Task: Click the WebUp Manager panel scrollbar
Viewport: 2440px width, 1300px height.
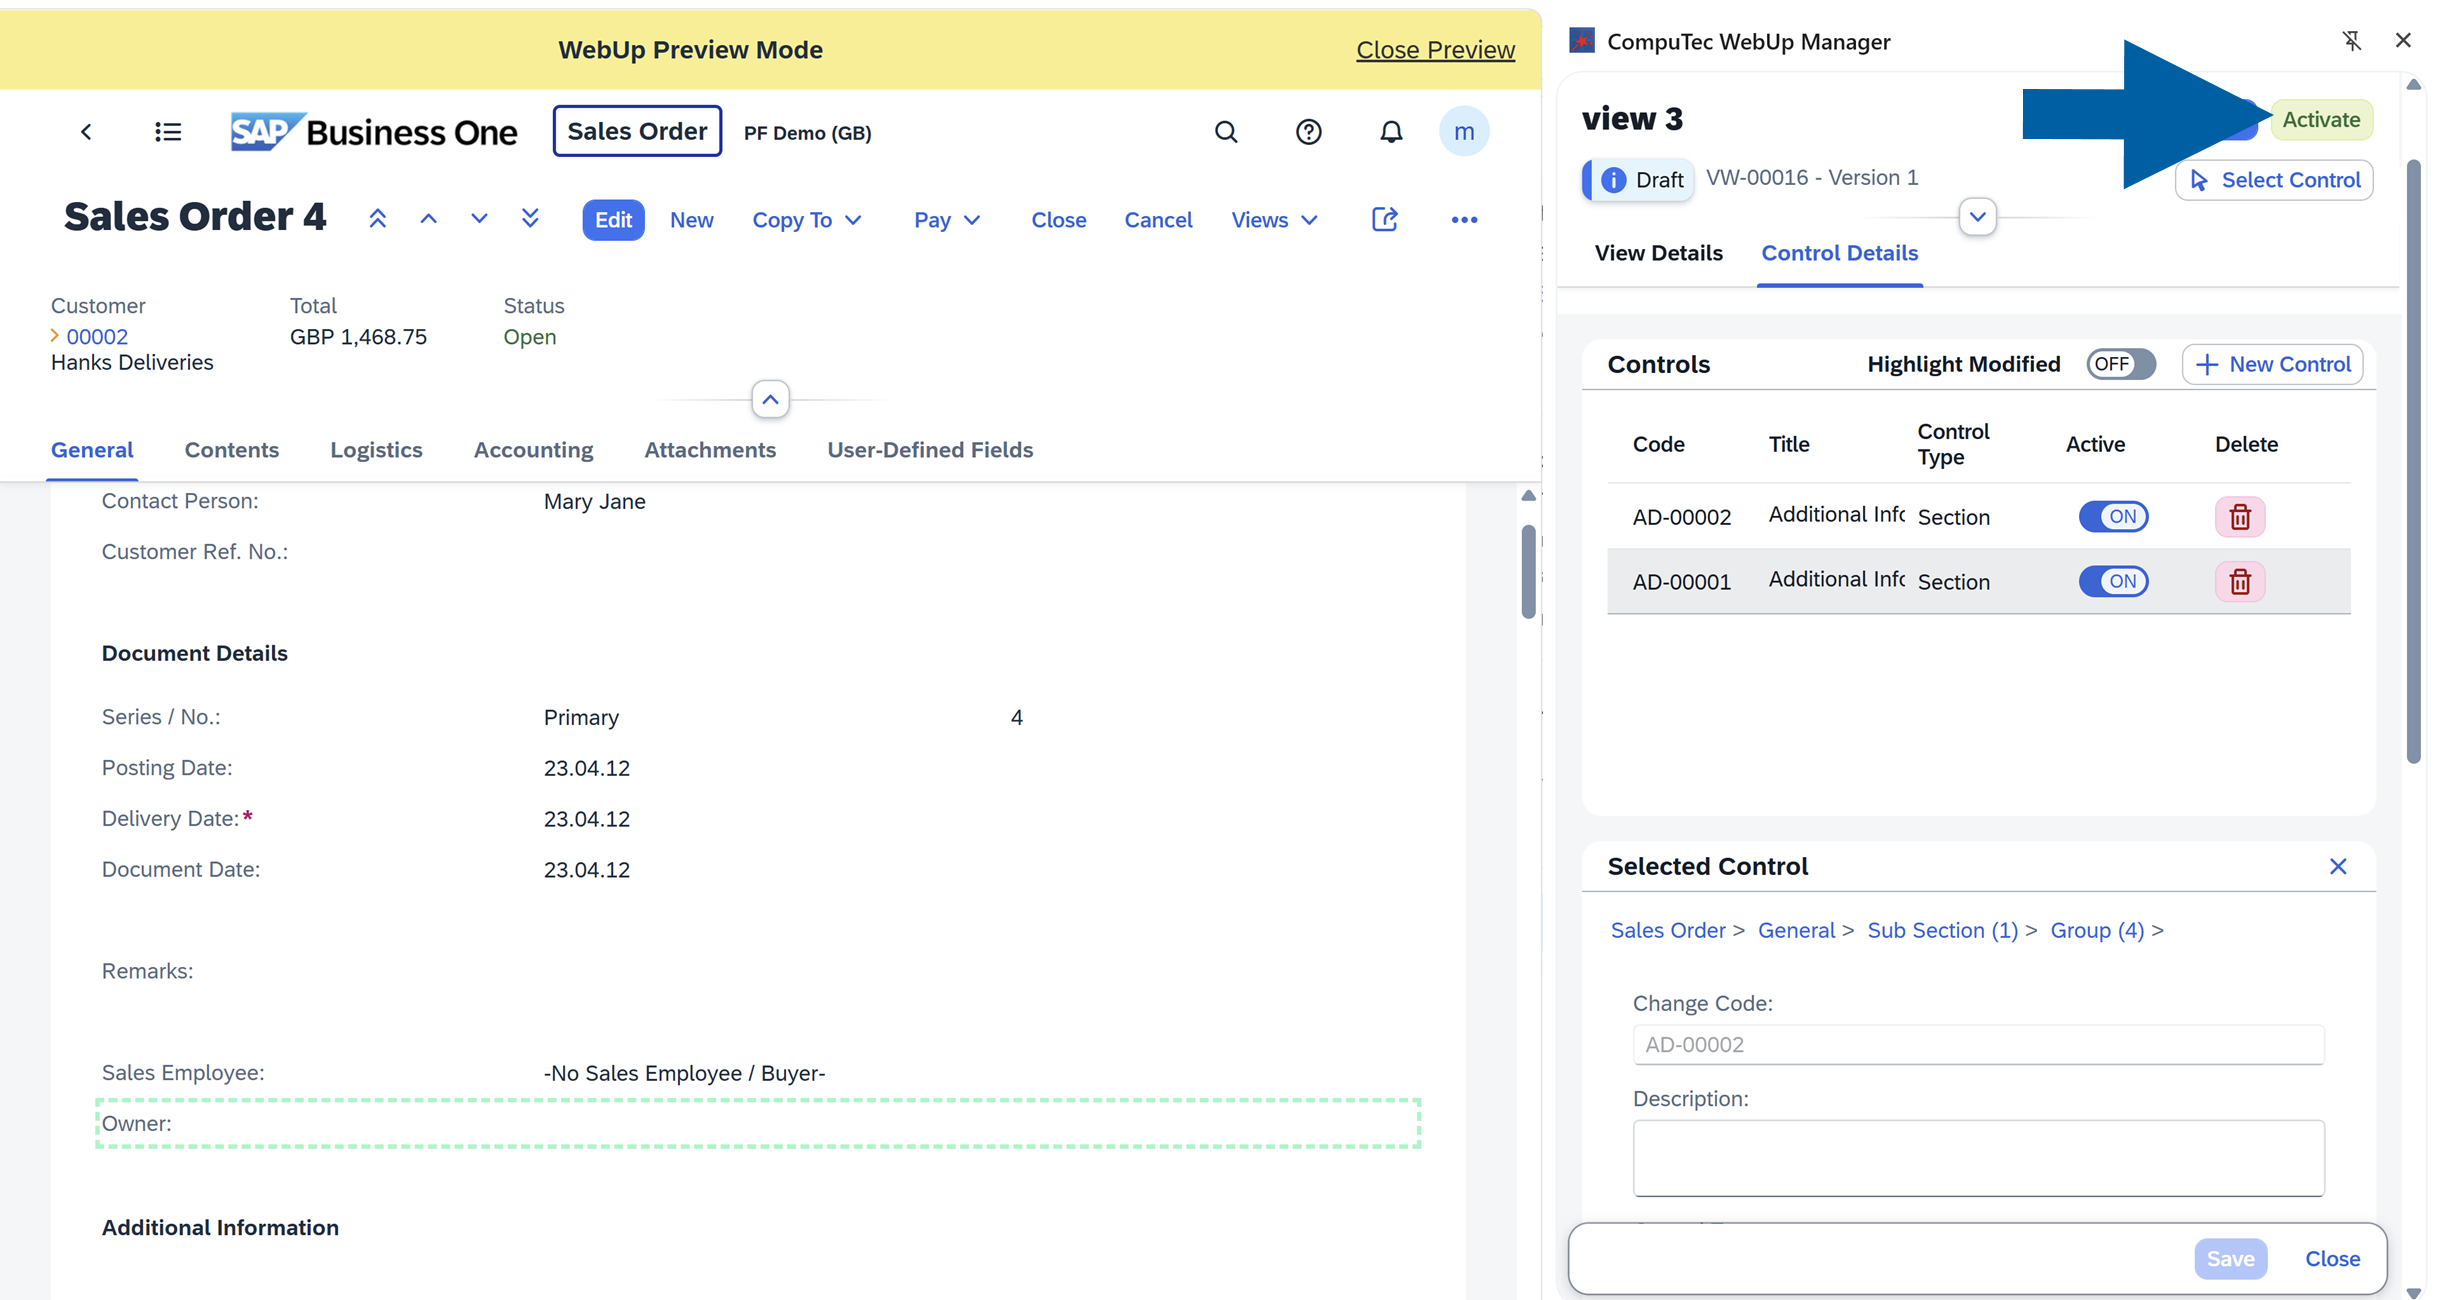Action: coord(2413,461)
